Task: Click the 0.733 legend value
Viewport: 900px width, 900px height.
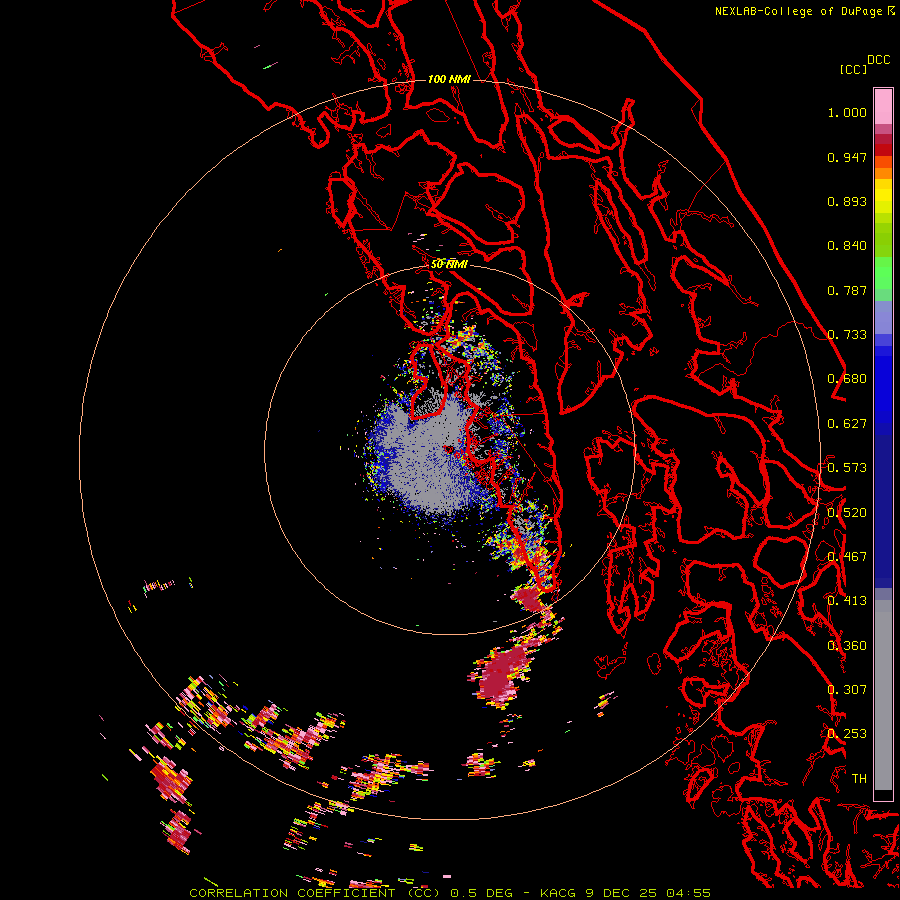Action: tap(847, 335)
